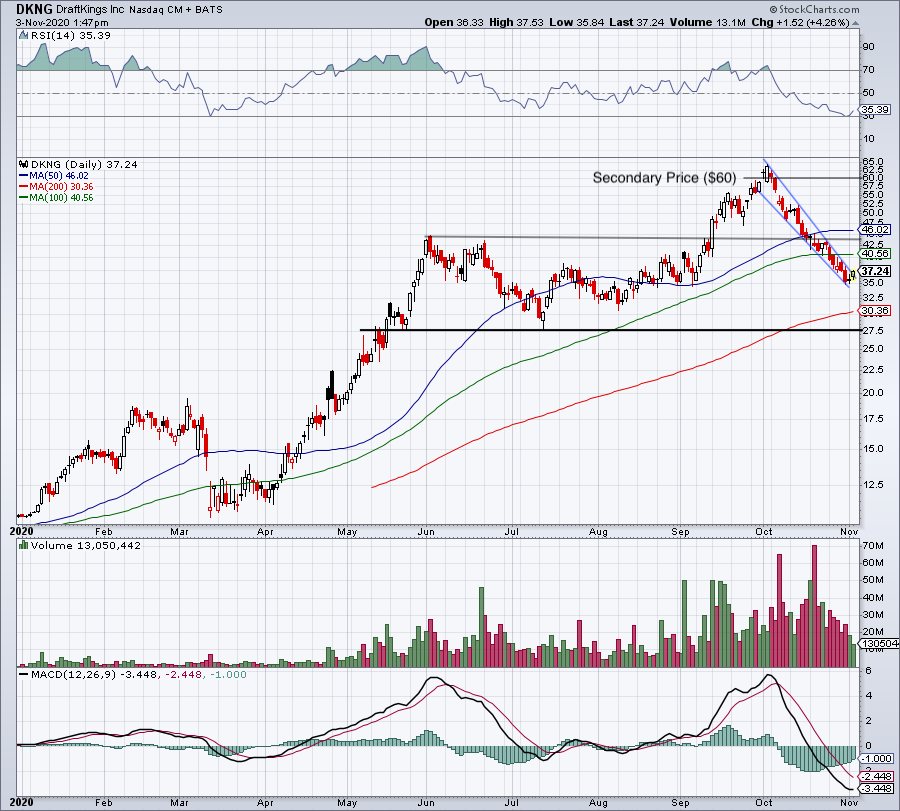Viewport: 900px width, 811px height.
Task: Click the DKNG ticker symbol in the header
Action: [34, 9]
